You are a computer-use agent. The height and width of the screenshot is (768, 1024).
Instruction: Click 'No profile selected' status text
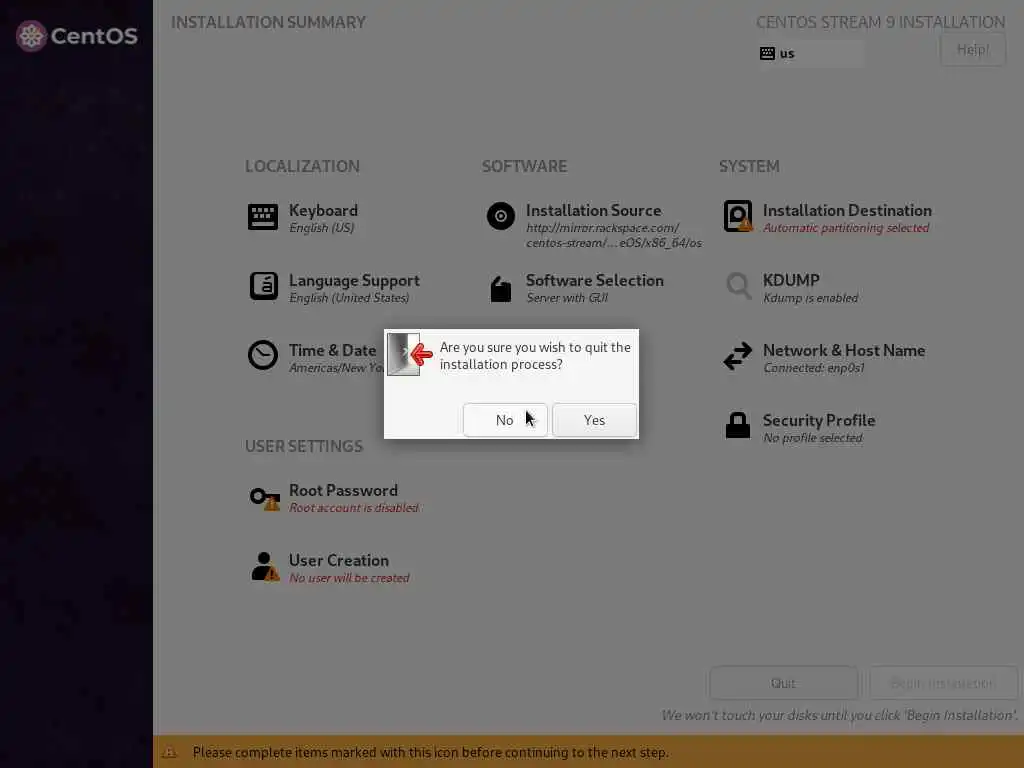[812, 438]
